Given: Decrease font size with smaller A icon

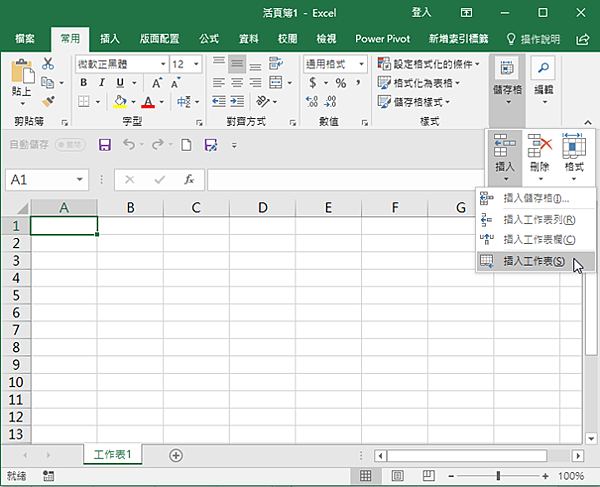Looking at the screenshot, I should tap(176, 83).
